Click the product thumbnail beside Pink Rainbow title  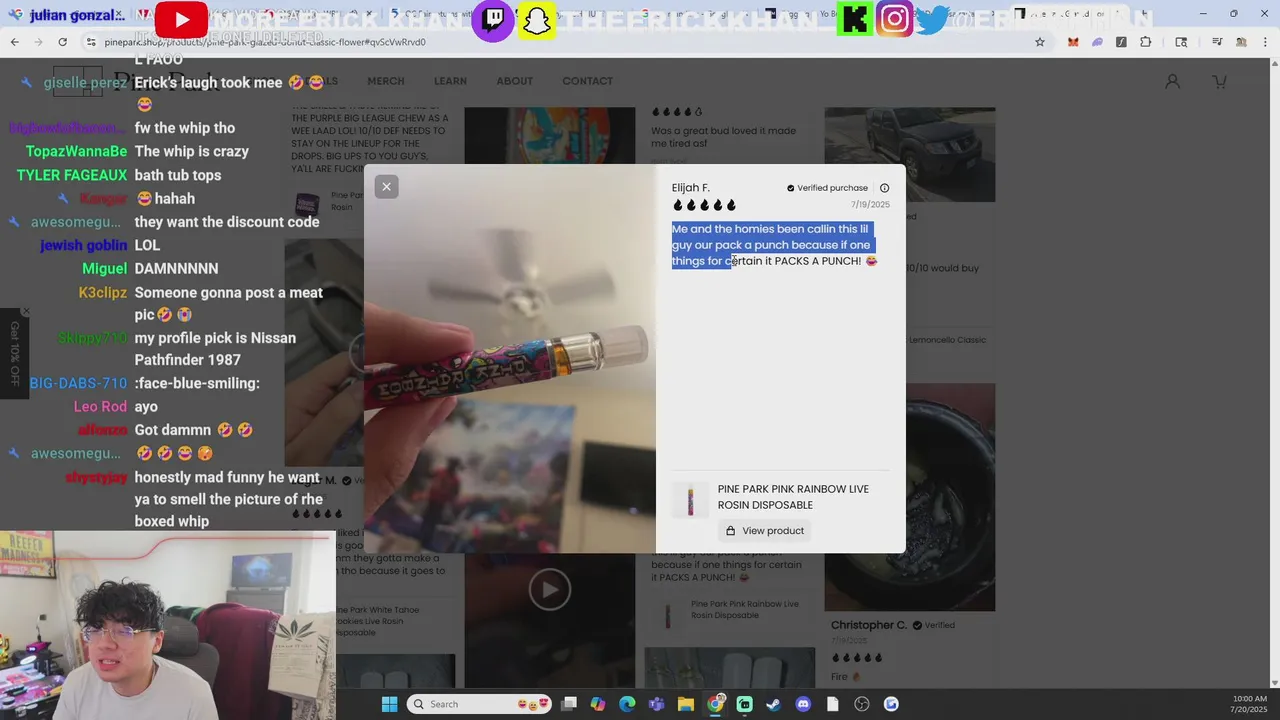(x=690, y=498)
